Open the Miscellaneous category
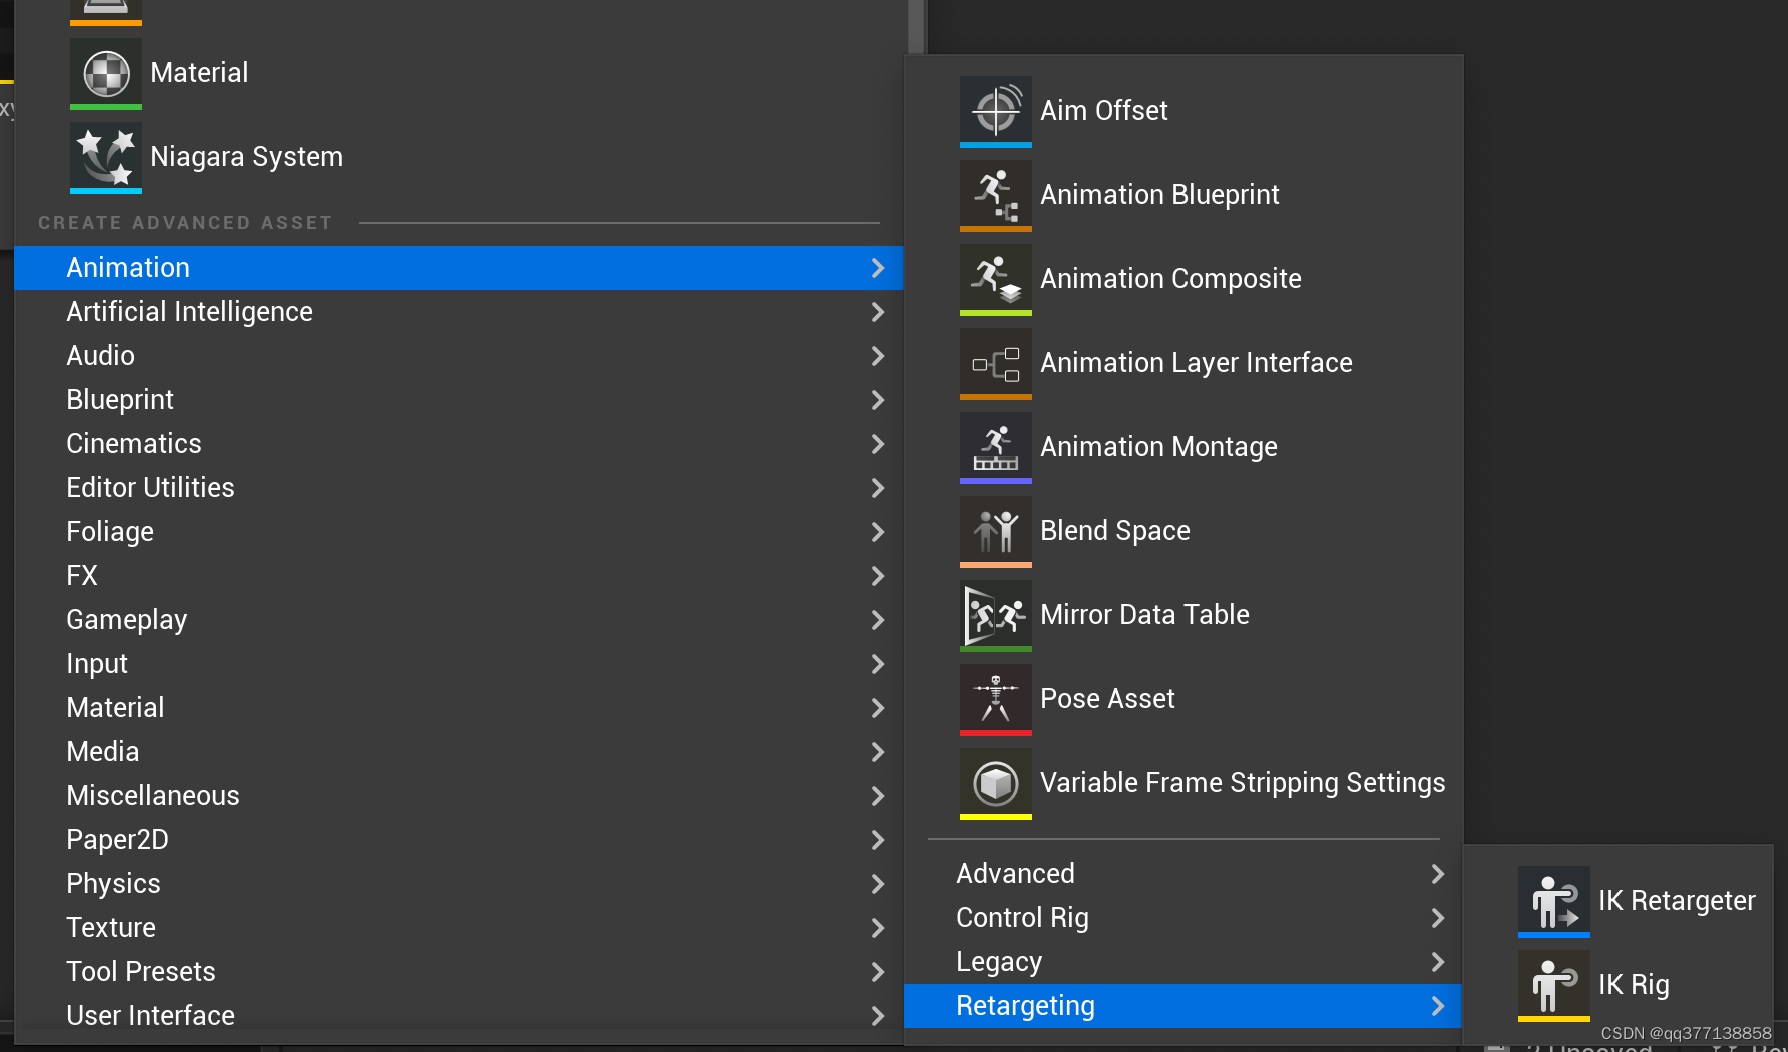 click(x=460, y=796)
